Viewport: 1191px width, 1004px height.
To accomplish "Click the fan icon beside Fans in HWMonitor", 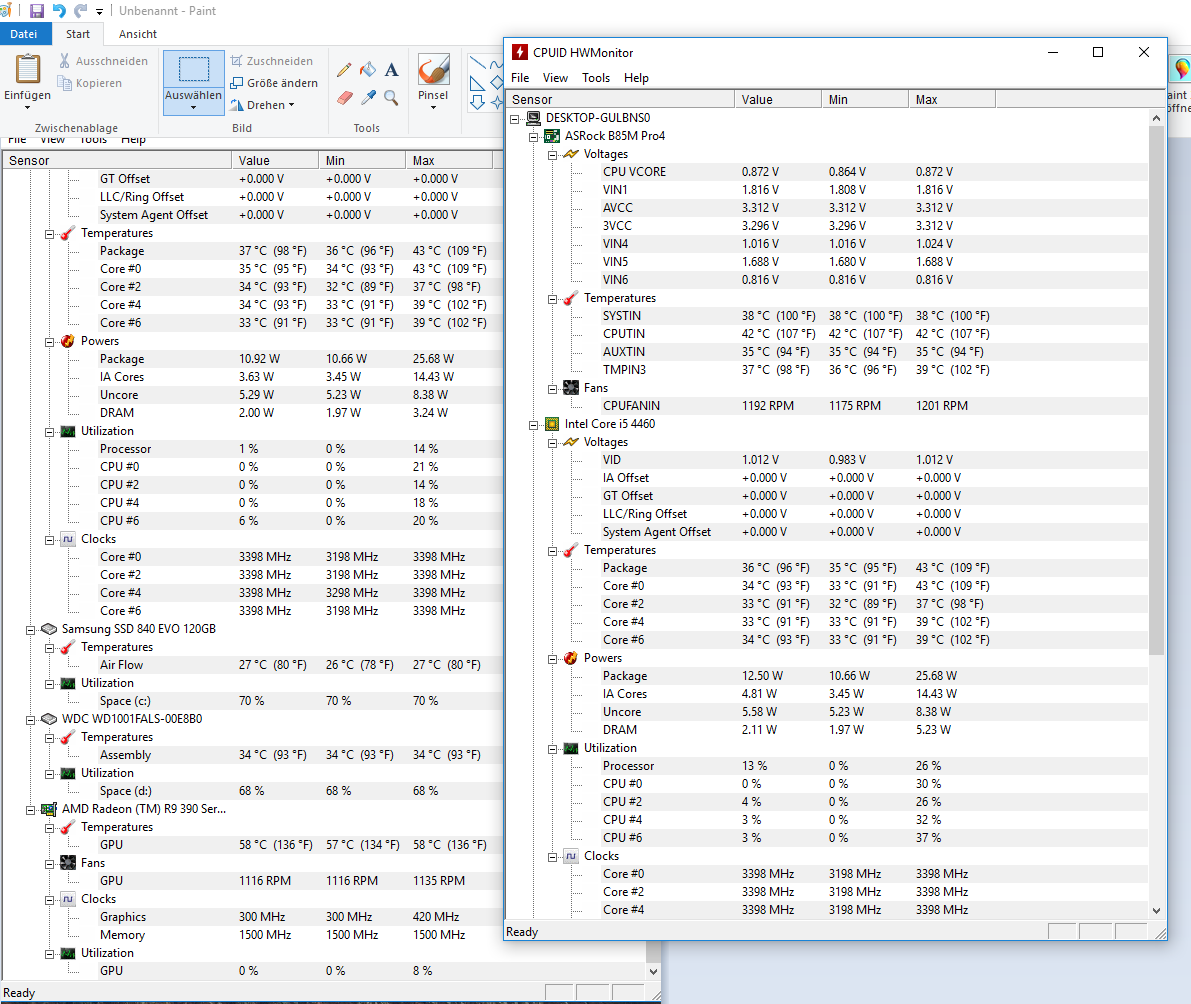I will pyautogui.click(x=571, y=388).
